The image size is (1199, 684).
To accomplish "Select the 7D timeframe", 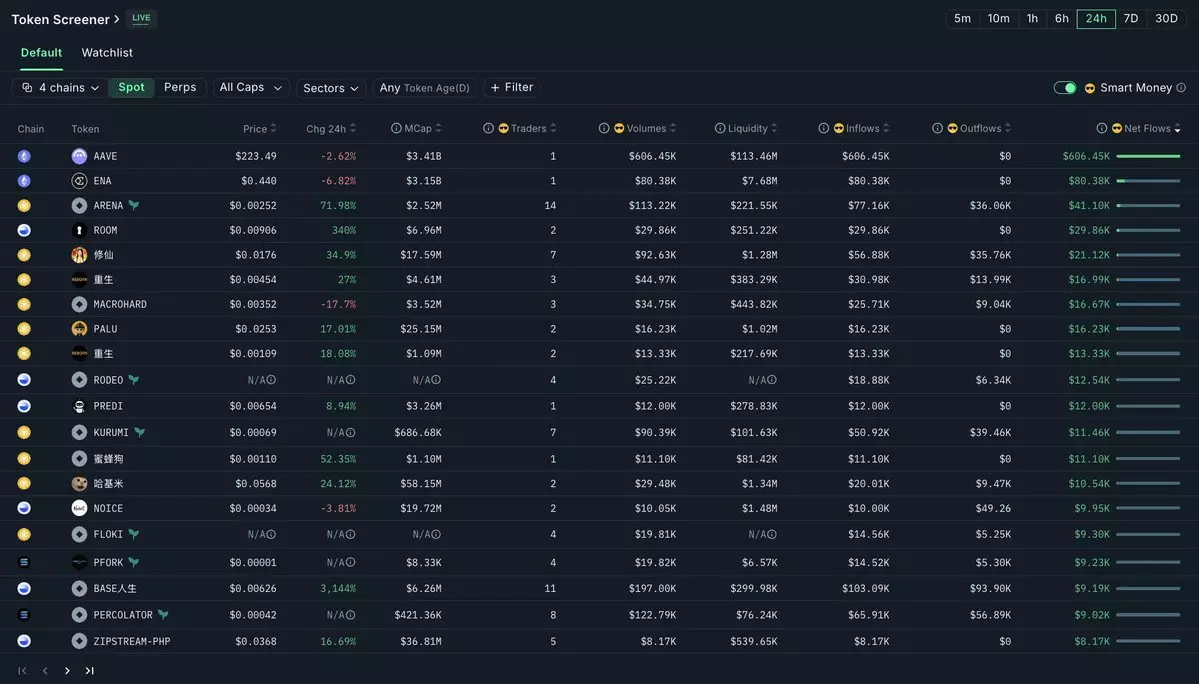I will click(1130, 19).
